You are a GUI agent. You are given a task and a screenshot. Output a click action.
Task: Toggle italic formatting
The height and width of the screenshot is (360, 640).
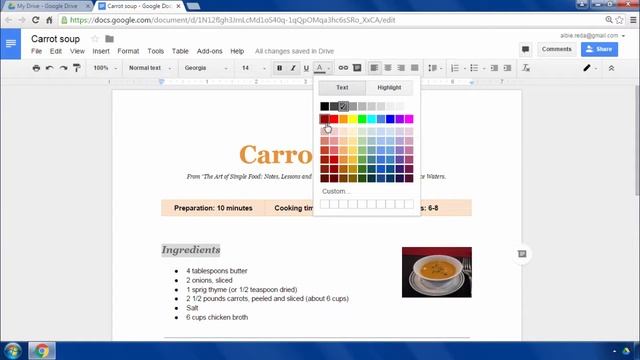coord(293,68)
